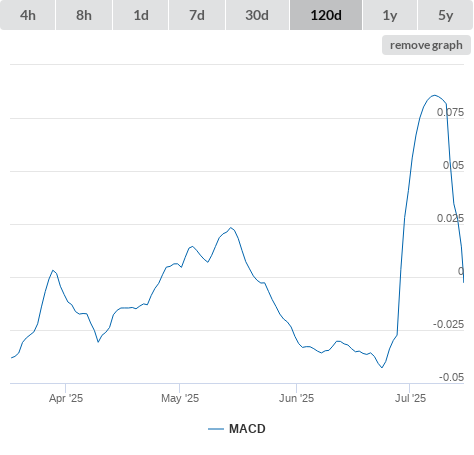The width and height of the screenshot is (474, 455).
Task: Click the 0.05 y-axis value label
Action: coord(453,165)
